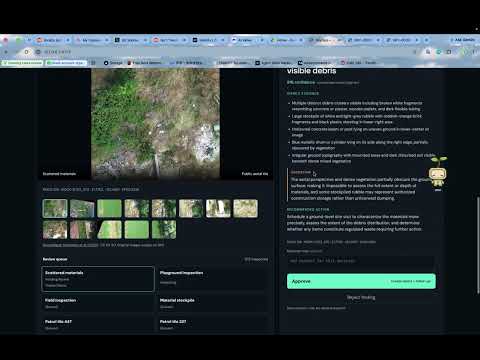Image resolution: width=480 pixels, height=360 pixels.
Task: Open a new browser tab with plus button
Action: point(427,40)
